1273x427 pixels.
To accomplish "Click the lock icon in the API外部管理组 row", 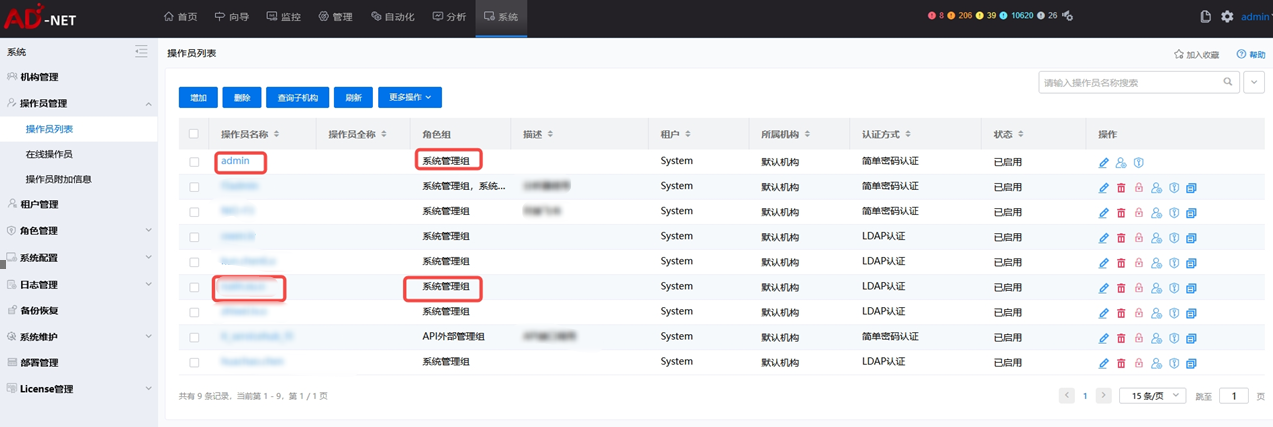I will pos(1139,338).
